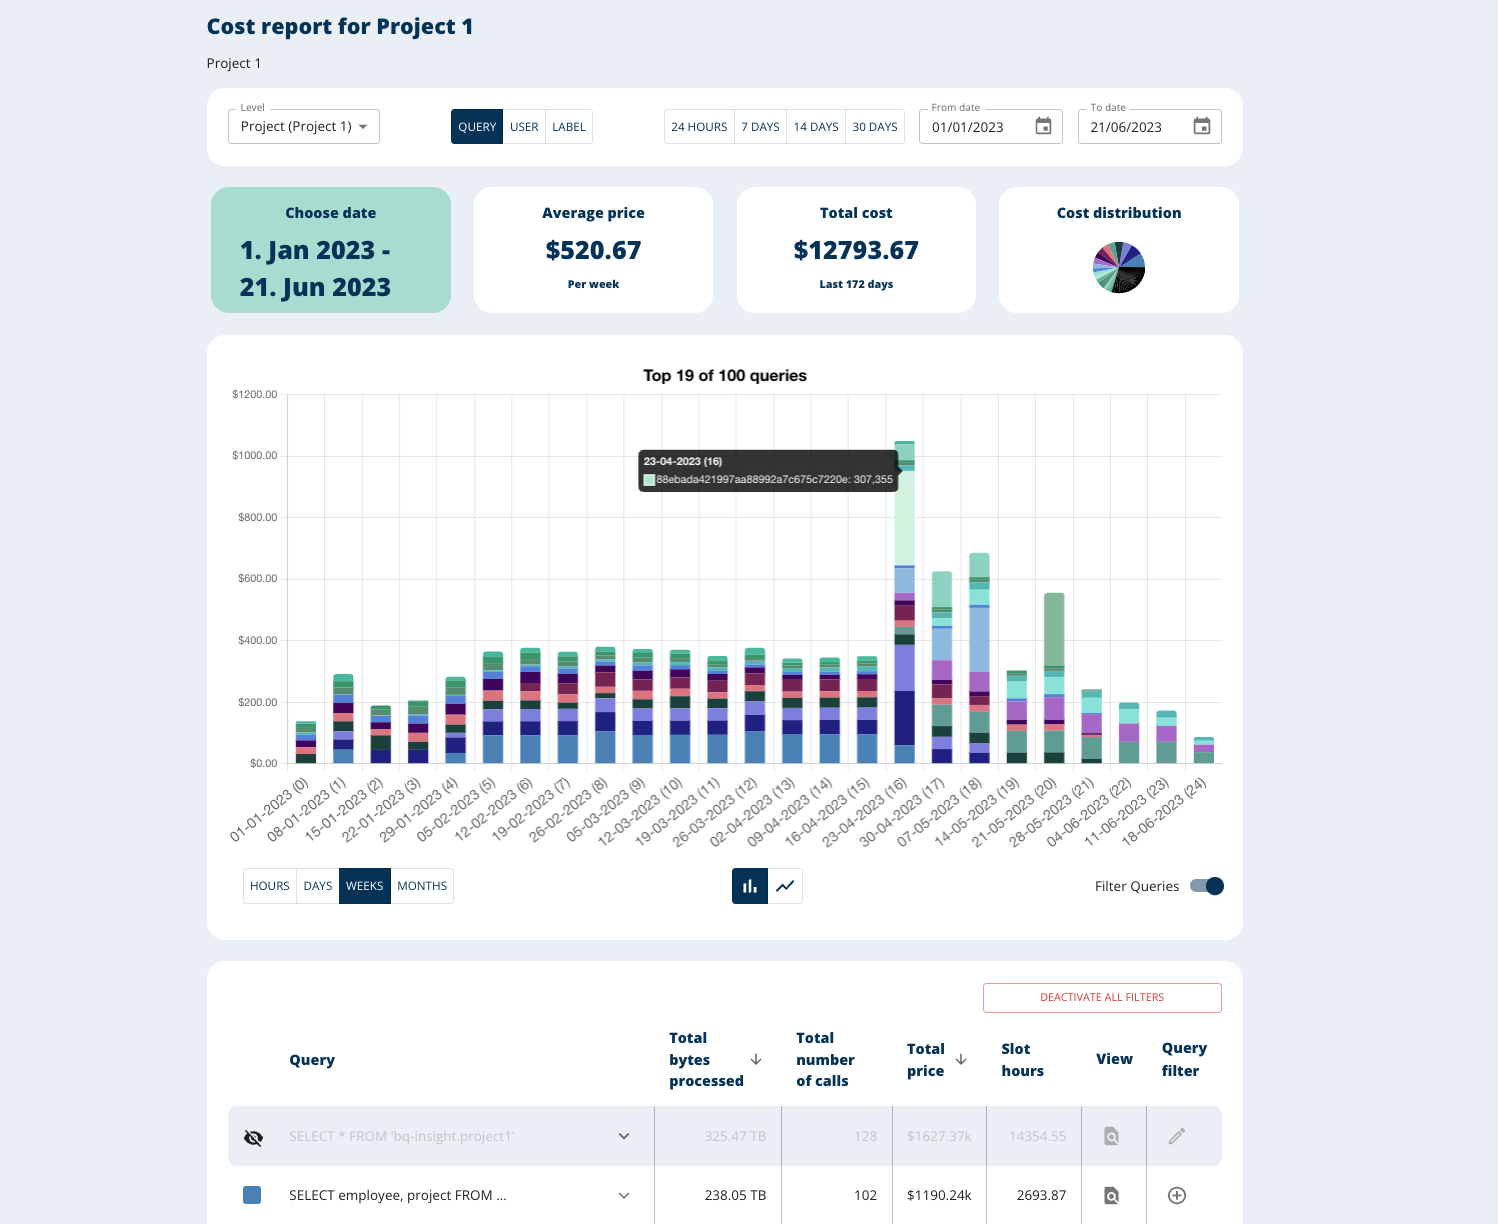The width and height of the screenshot is (1498, 1224).
Task: Click the 325.47 TB cell
Action: point(735,1136)
